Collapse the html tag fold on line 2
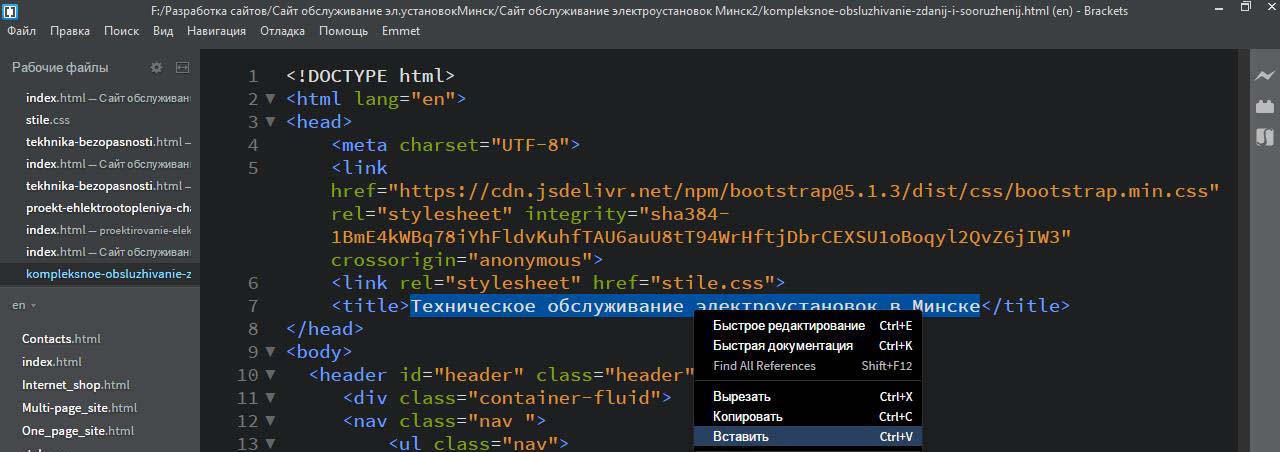The image size is (1280, 452). click(270, 99)
